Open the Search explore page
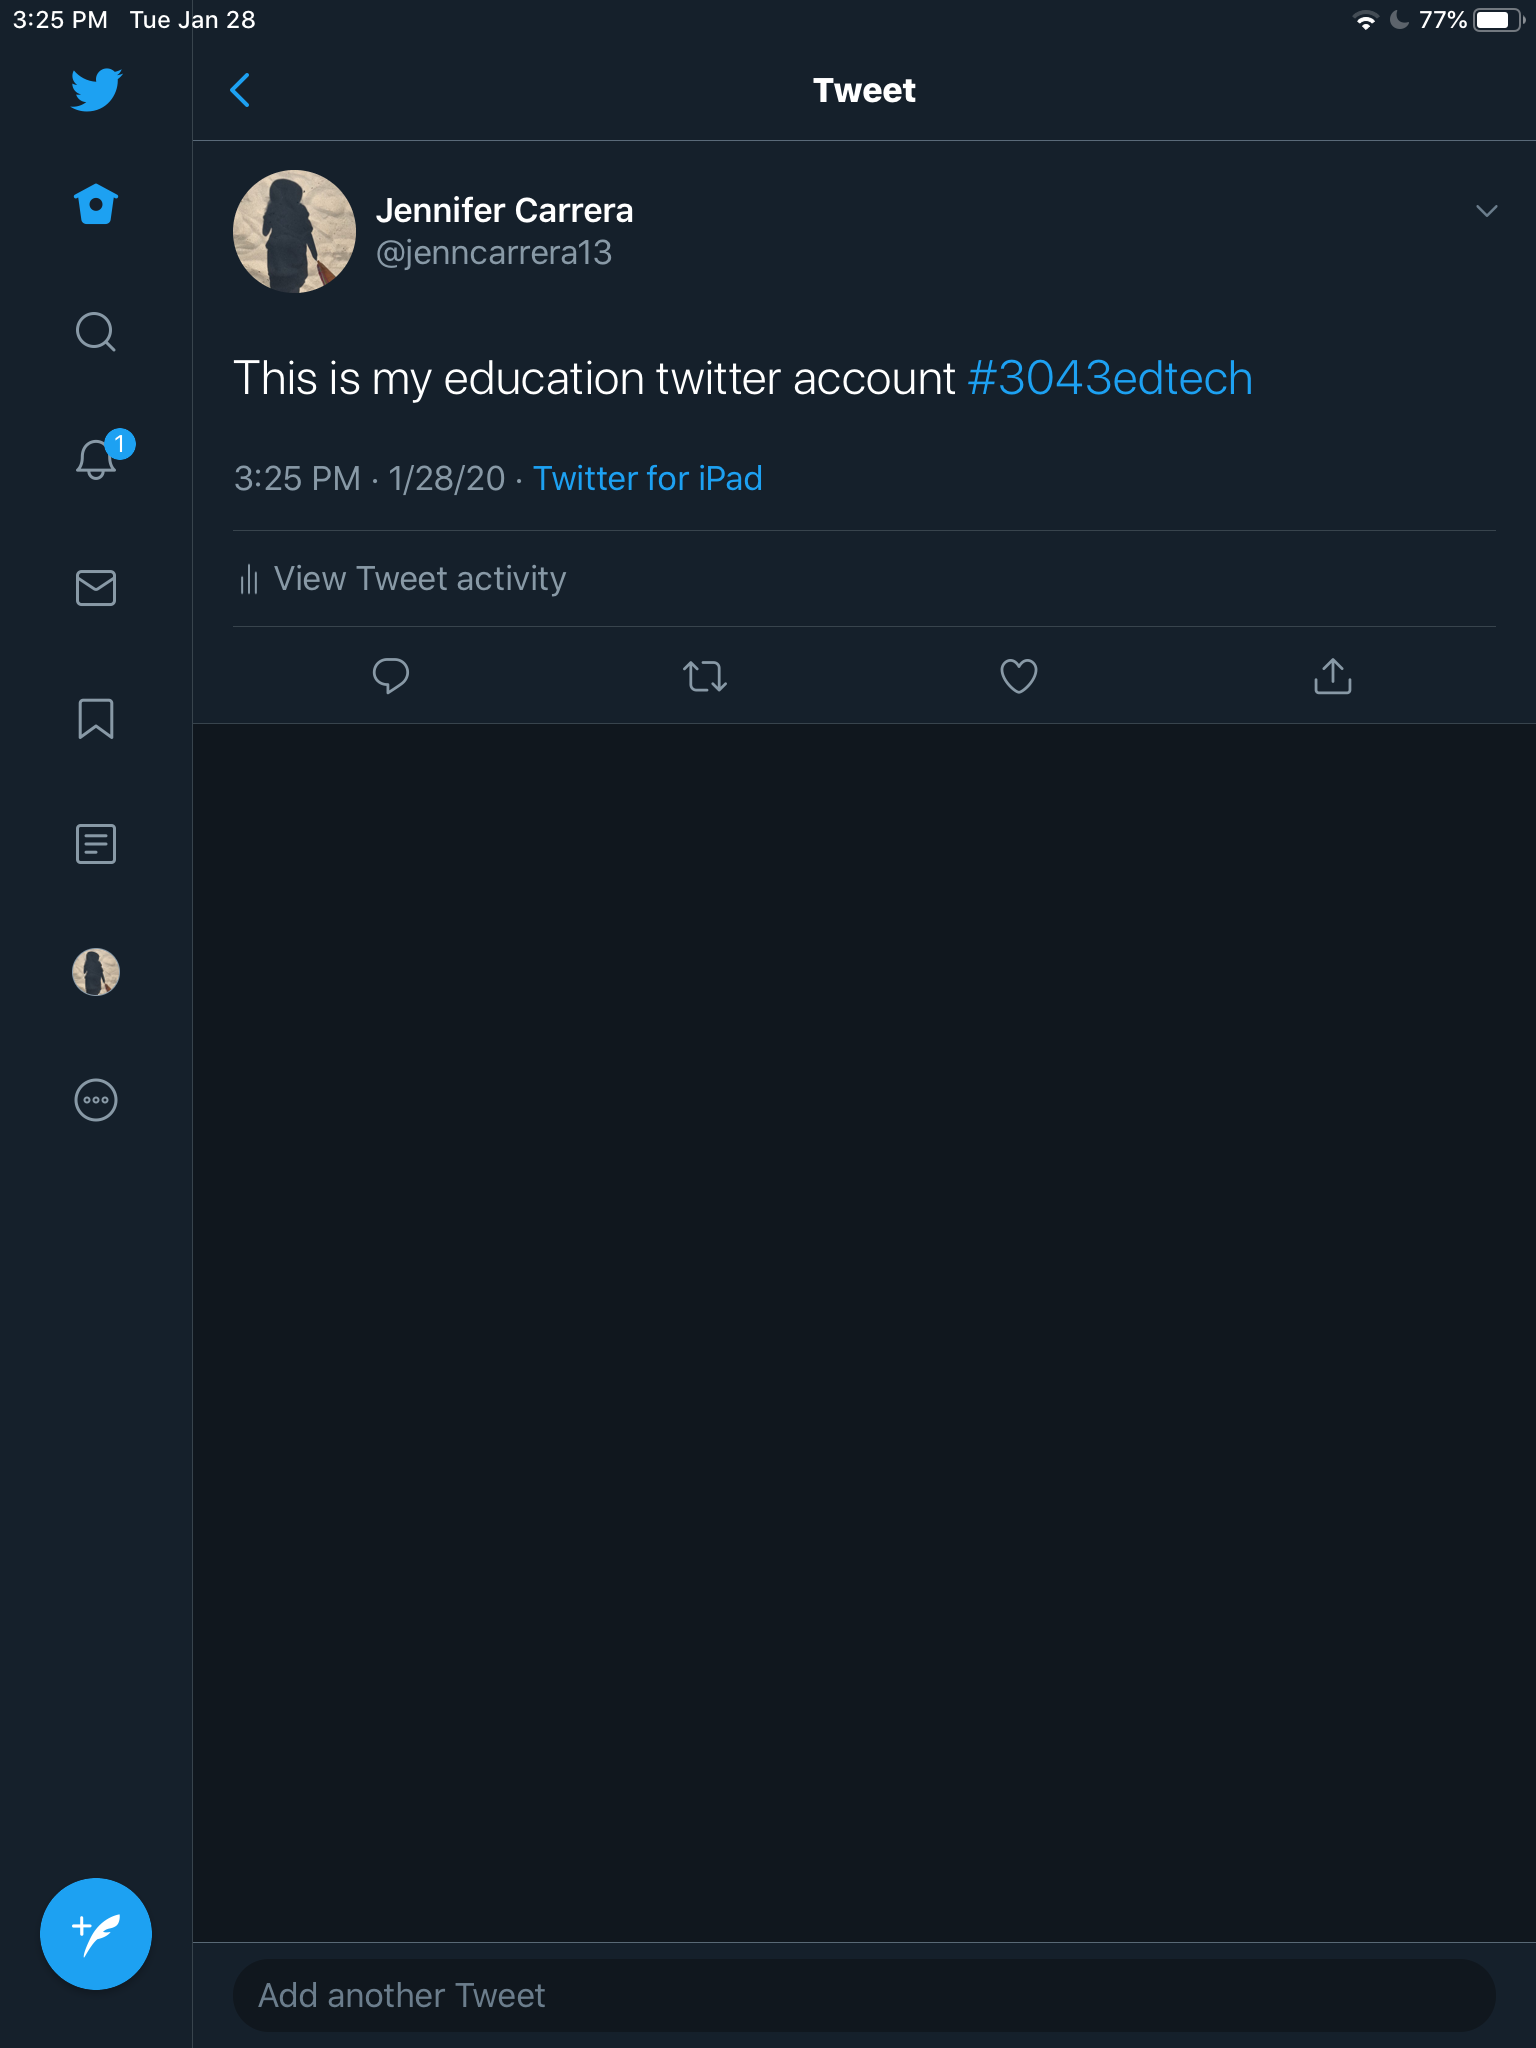Image resolution: width=1536 pixels, height=2048 pixels. point(96,332)
